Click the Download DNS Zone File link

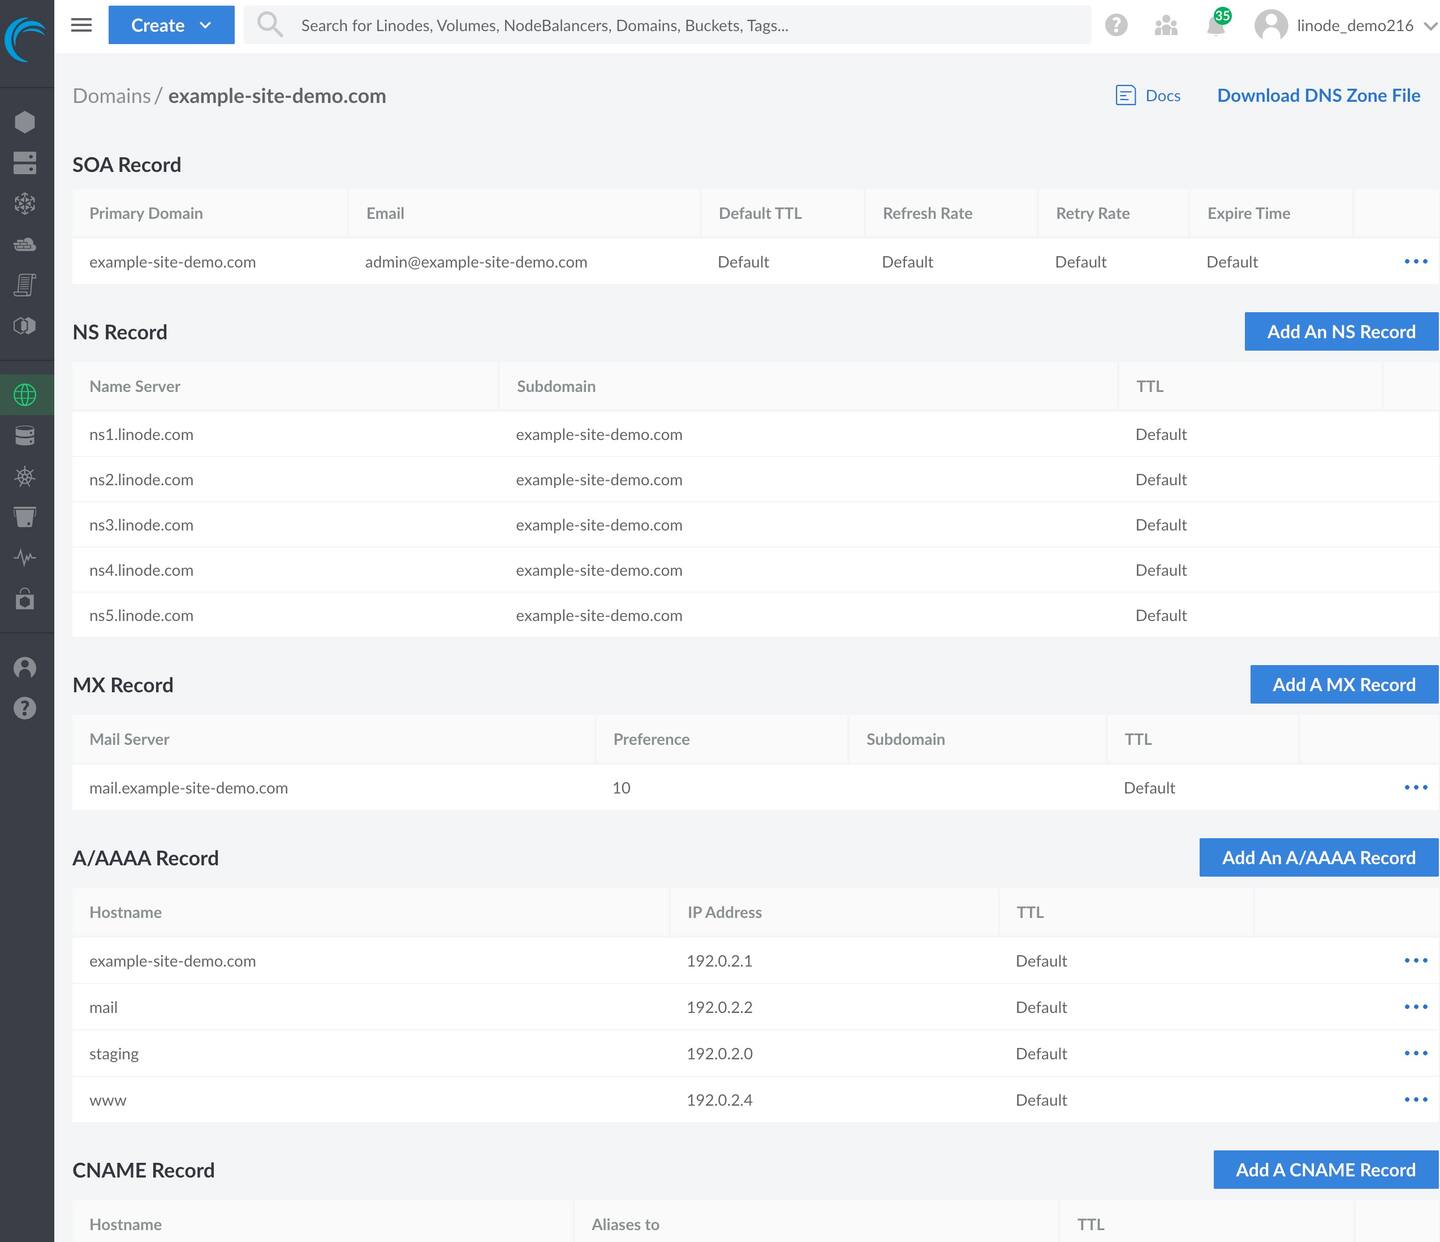(x=1318, y=96)
